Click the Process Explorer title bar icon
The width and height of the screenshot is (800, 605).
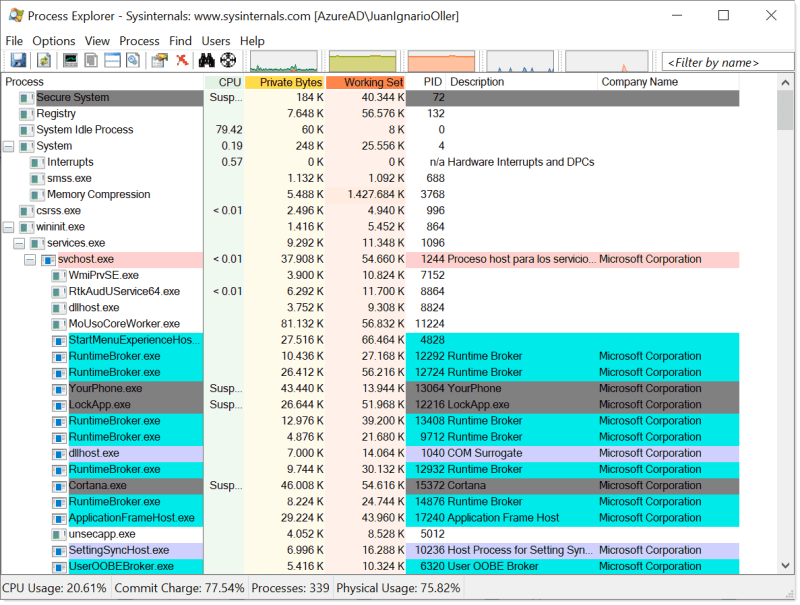(x=16, y=15)
